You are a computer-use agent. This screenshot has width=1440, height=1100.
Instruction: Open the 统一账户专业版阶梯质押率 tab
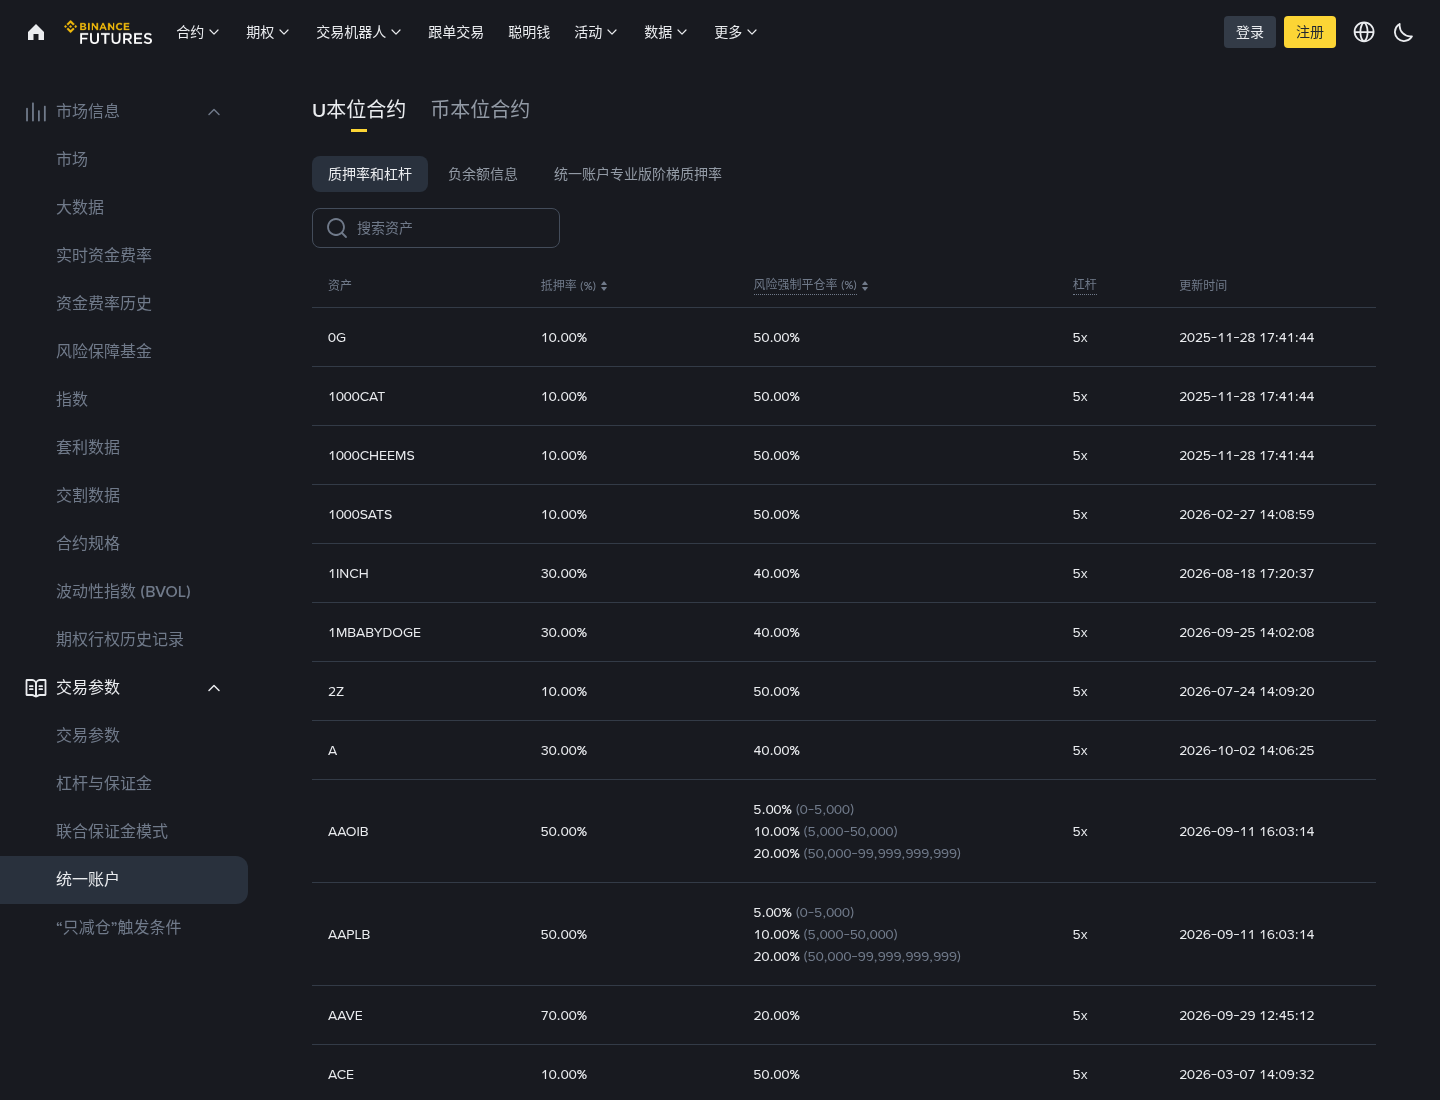638,174
